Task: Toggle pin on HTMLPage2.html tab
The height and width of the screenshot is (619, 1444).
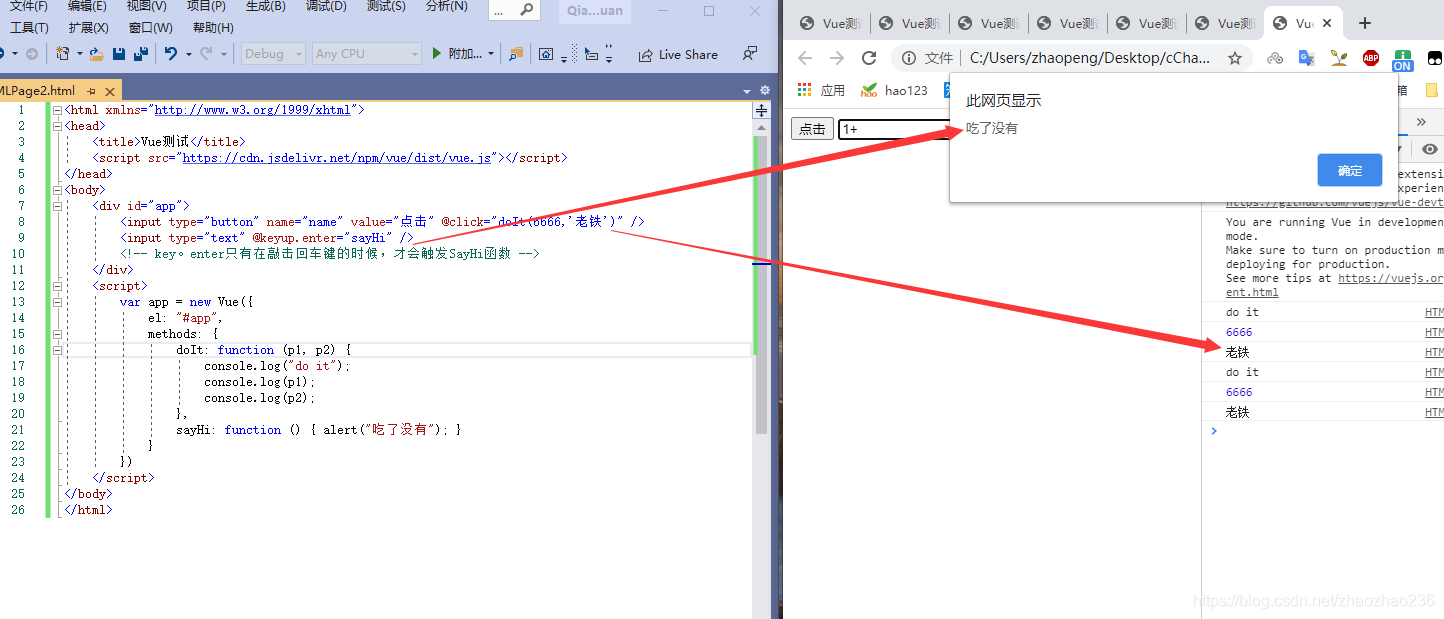Action: (x=92, y=91)
